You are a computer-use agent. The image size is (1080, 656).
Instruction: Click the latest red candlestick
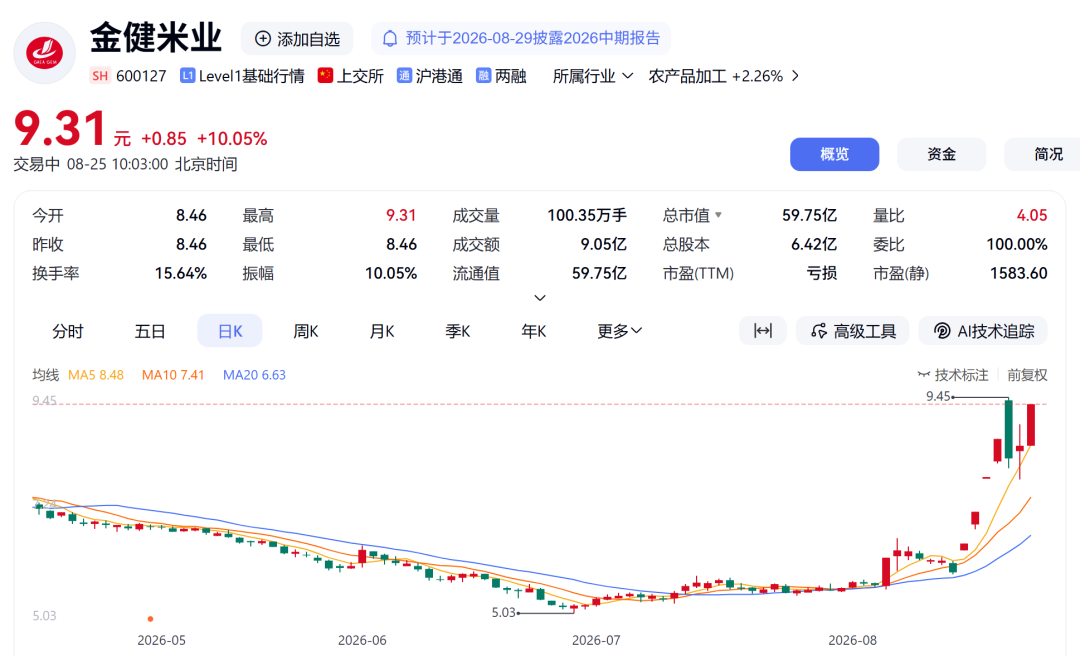pyautogui.click(x=1031, y=425)
